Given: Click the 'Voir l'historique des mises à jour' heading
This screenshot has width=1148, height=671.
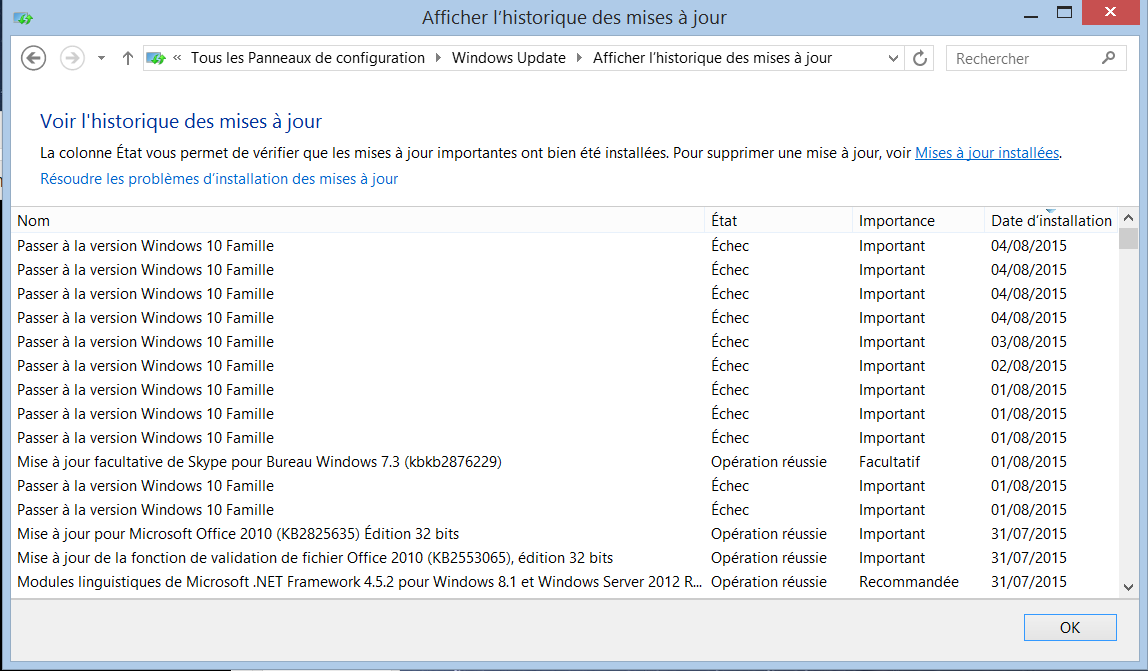Looking at the screenshot, I should [181, 122].
